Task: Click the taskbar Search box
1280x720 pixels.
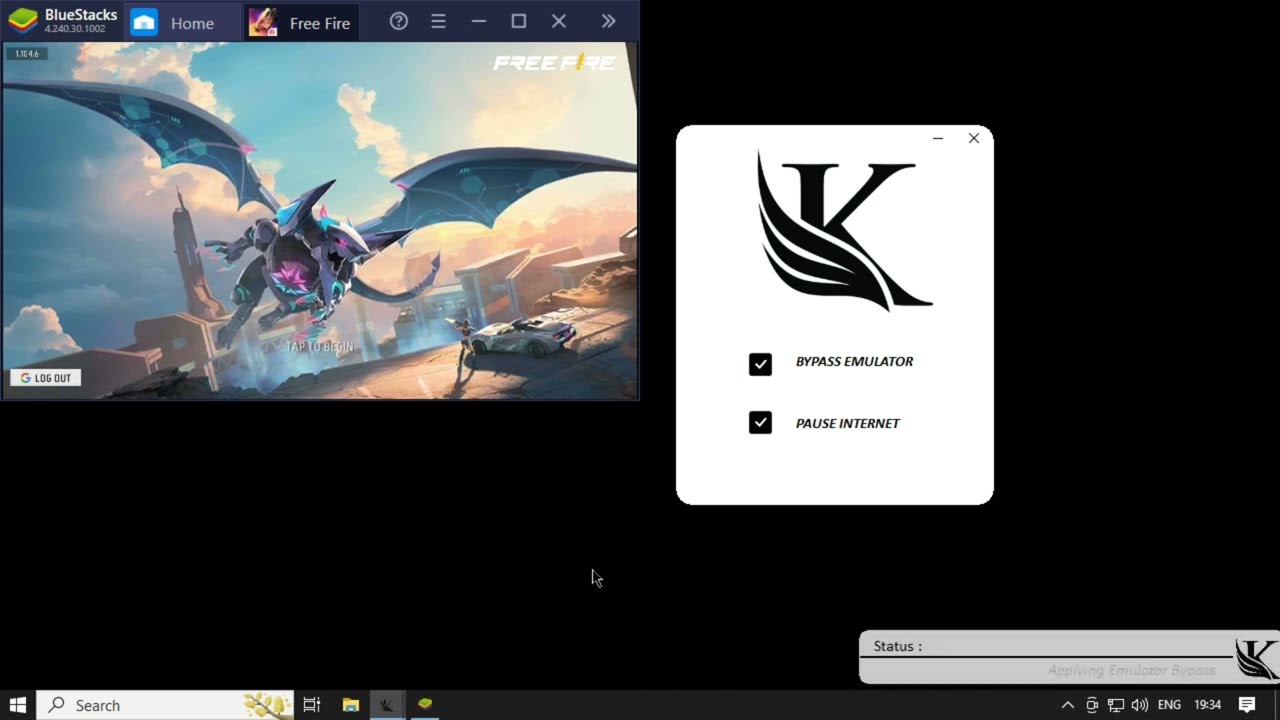Action: 165,705
